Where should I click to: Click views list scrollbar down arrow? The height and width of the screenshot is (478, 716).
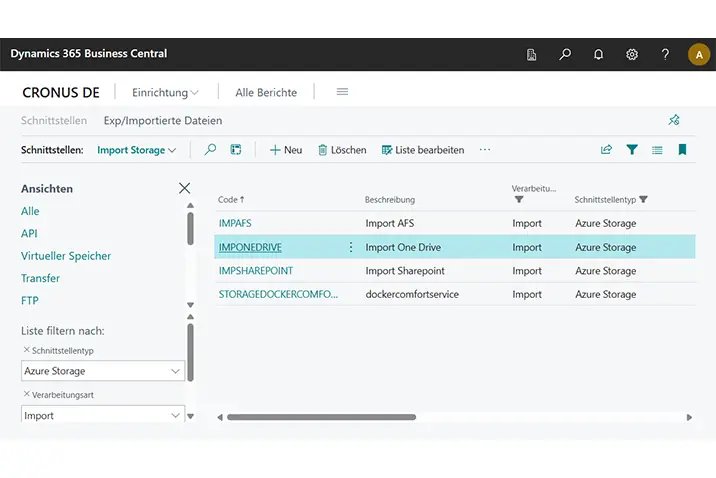(x=190, y=305)
